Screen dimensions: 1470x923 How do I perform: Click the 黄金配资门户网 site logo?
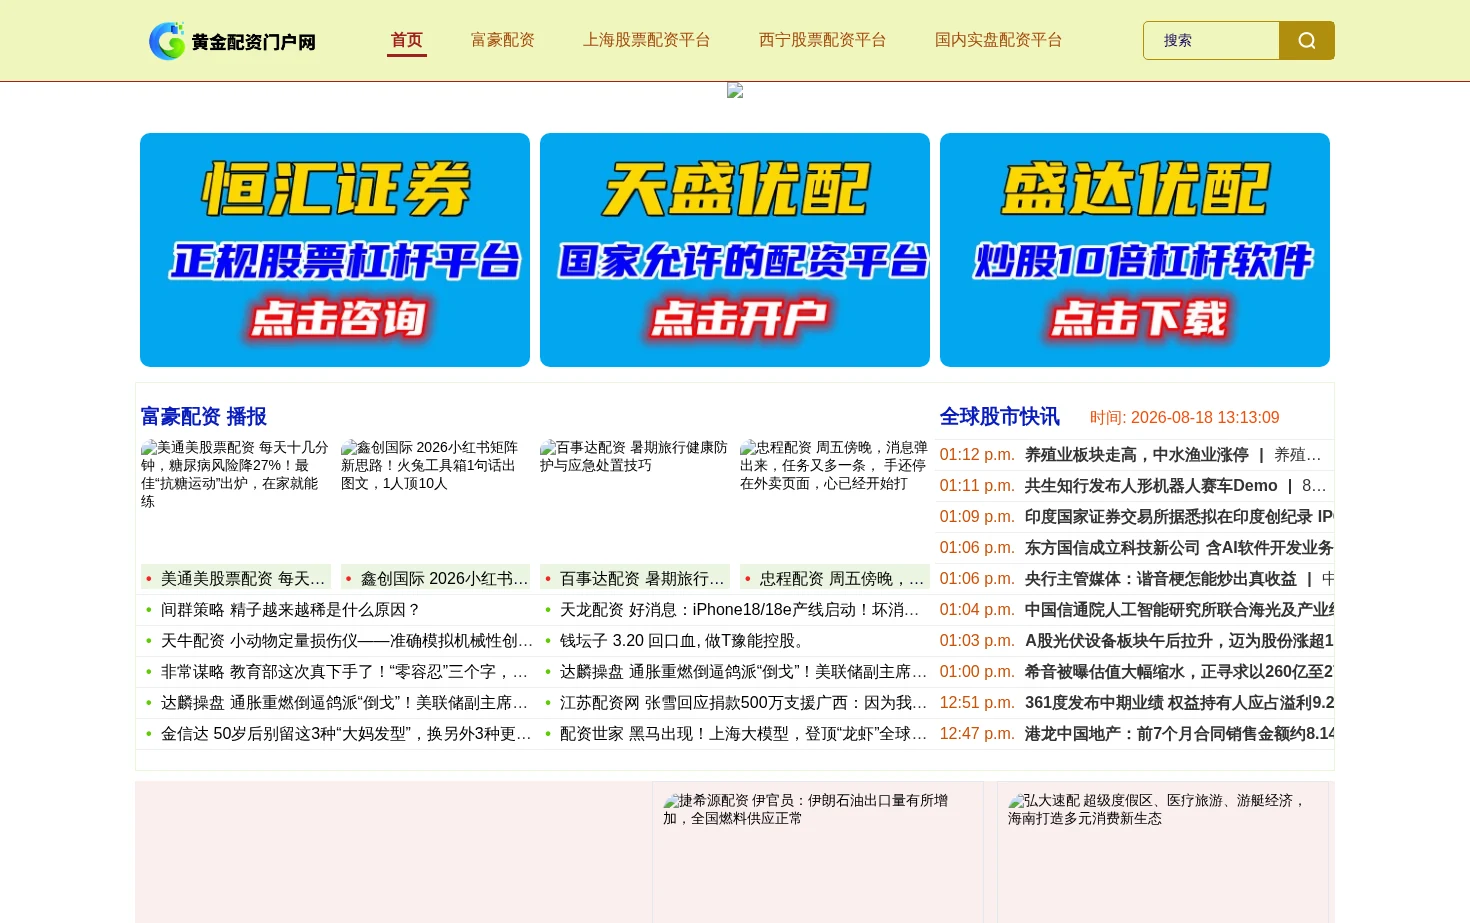click(x=232, y=41)
